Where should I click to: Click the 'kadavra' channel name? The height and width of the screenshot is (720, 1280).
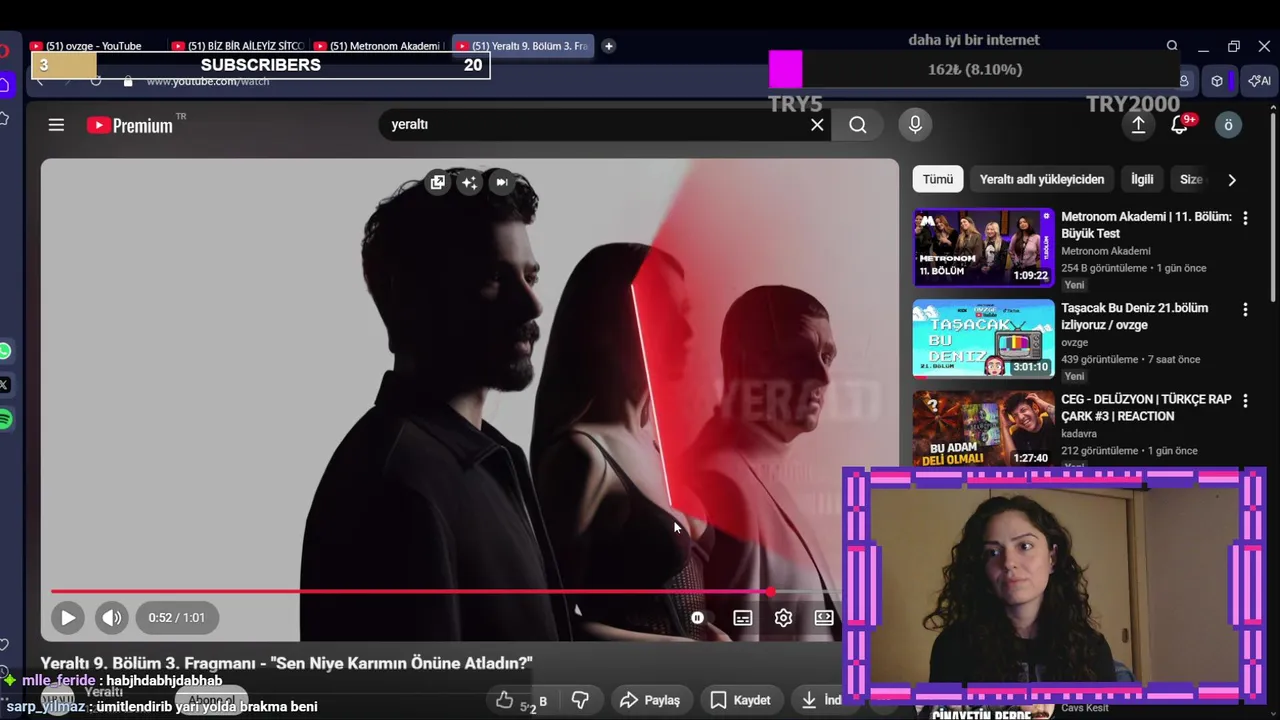(1079, 434)
